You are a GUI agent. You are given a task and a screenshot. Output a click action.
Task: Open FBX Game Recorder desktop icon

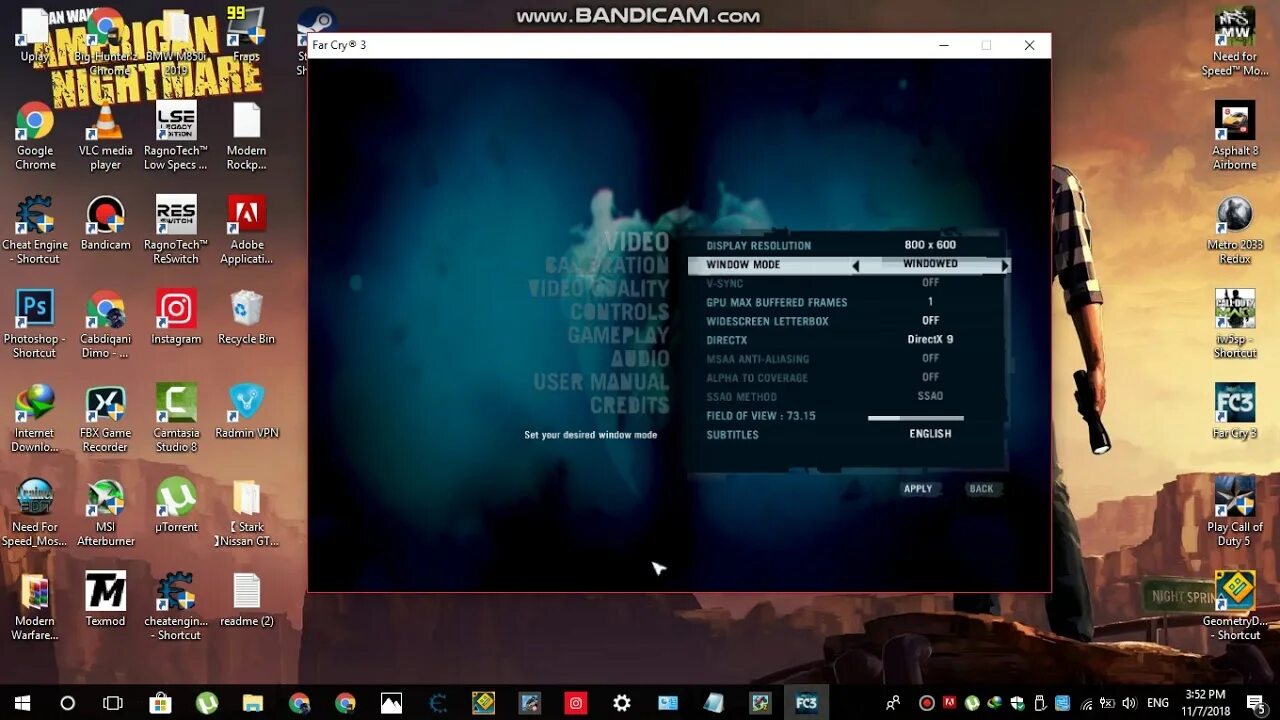(105, 417)
